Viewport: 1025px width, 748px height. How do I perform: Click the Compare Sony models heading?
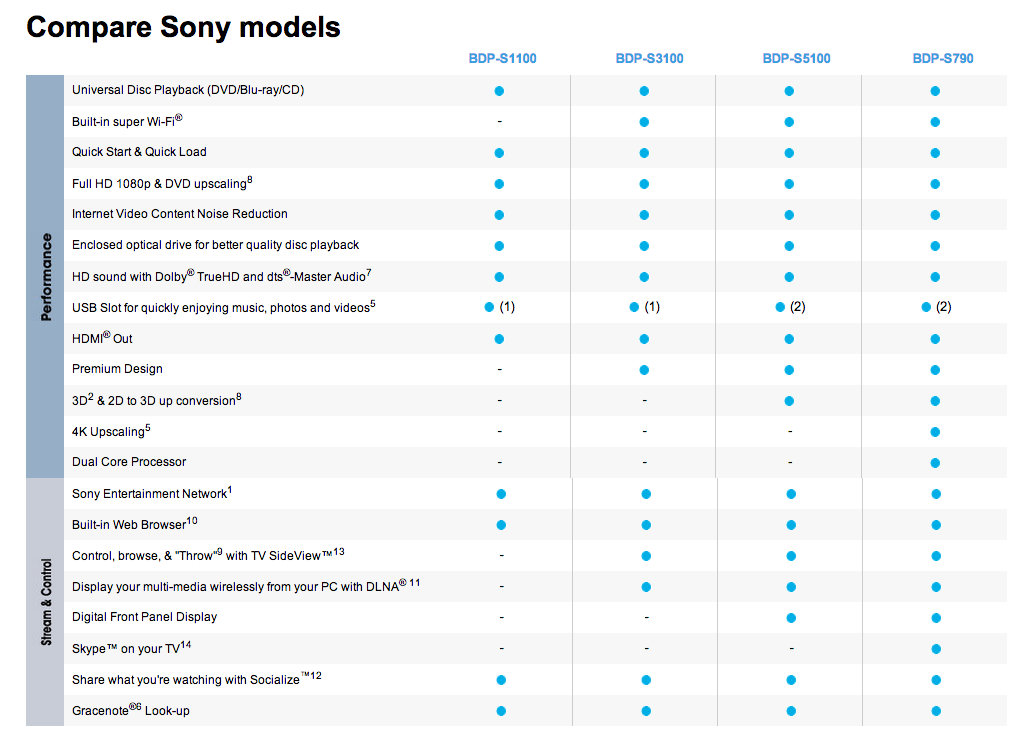pos(183,27)
